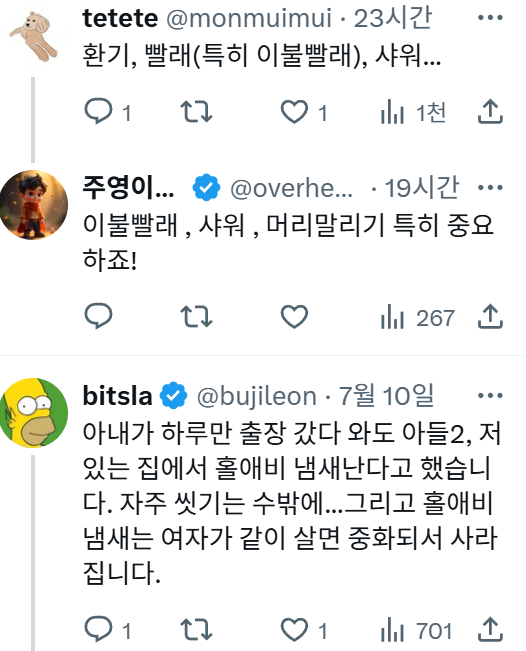The width and height of the screenshot is (526, 651).
Task: Retweet bitsla's post
Action: point(196,629)
